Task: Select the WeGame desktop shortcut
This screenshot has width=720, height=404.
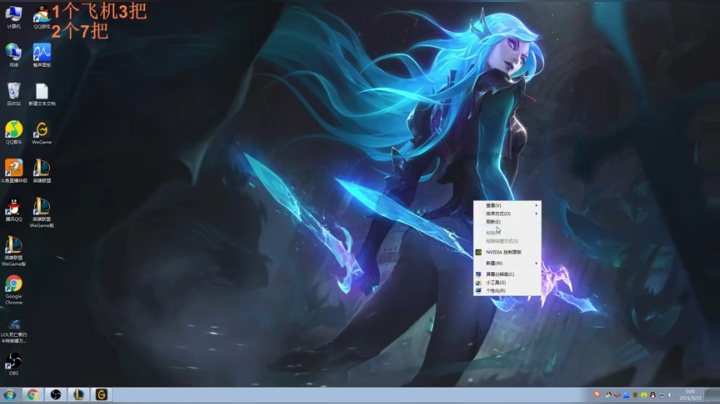Action: 42,133
